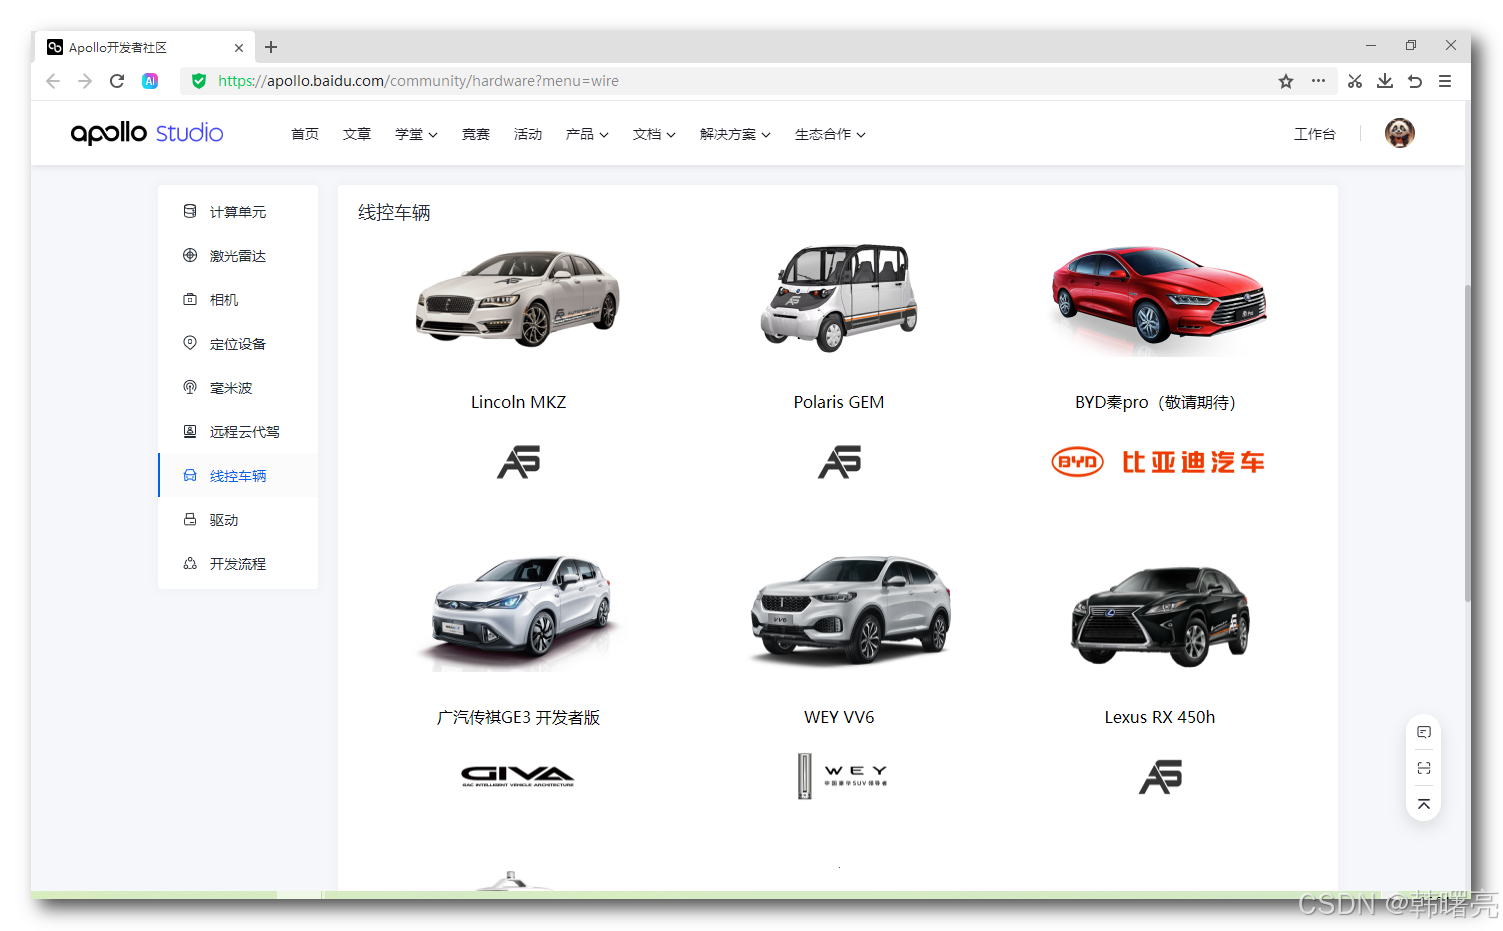
Task: Bookmark the page with the star icon
Action: tap(1286, 81)
